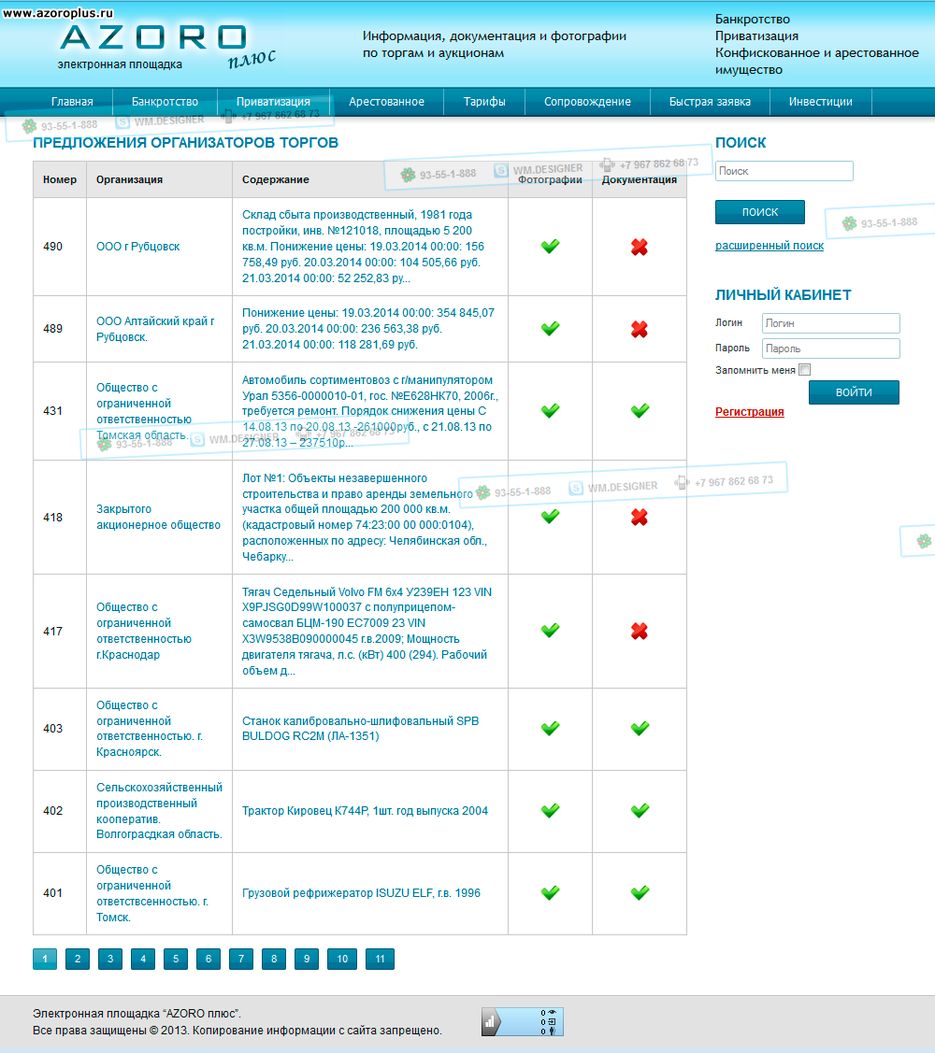The image size is (935, 1053).
Task: Click the red cross documentation icon in row 418
Action: [x=639, y=517]
